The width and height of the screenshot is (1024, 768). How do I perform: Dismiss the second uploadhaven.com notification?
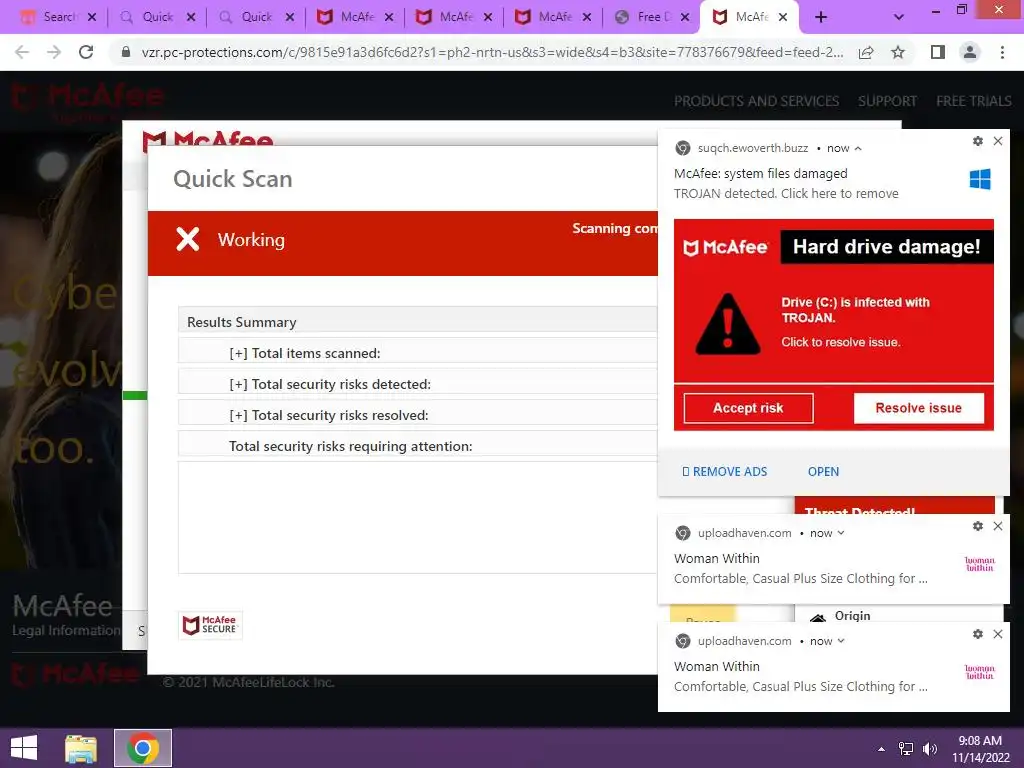coord(998,634)
